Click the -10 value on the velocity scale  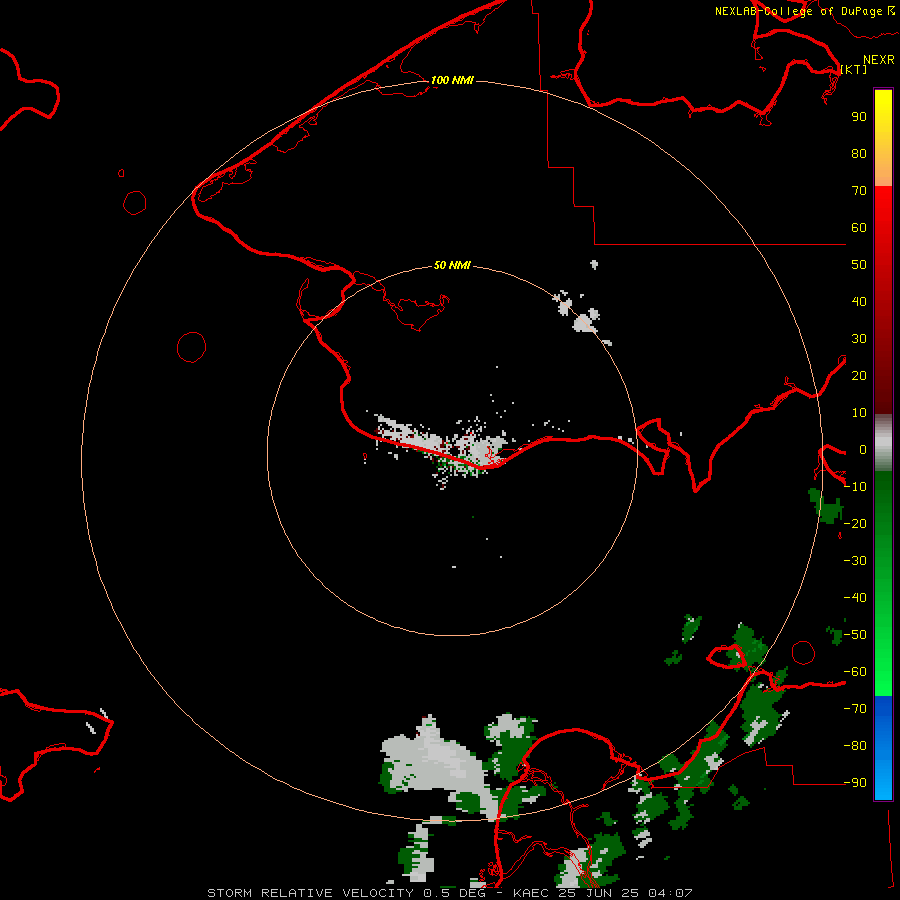855,487
